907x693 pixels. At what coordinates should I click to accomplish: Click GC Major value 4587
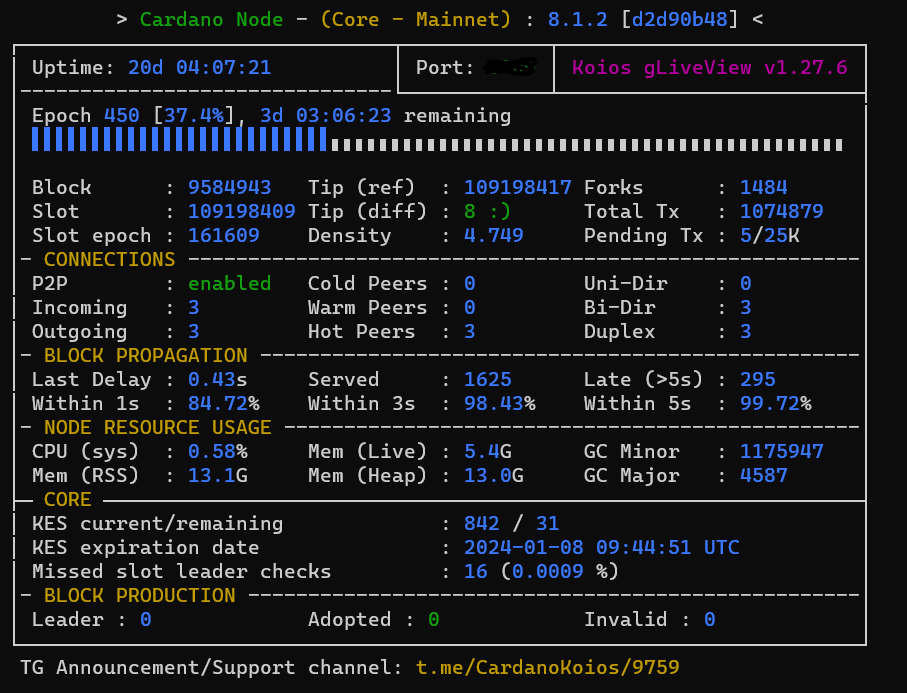[x=764, y=475]
